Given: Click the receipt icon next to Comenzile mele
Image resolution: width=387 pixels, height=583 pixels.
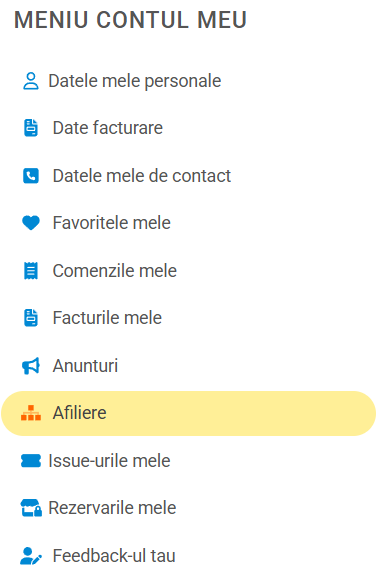Looking at the screenshot, I should (31, 271).
